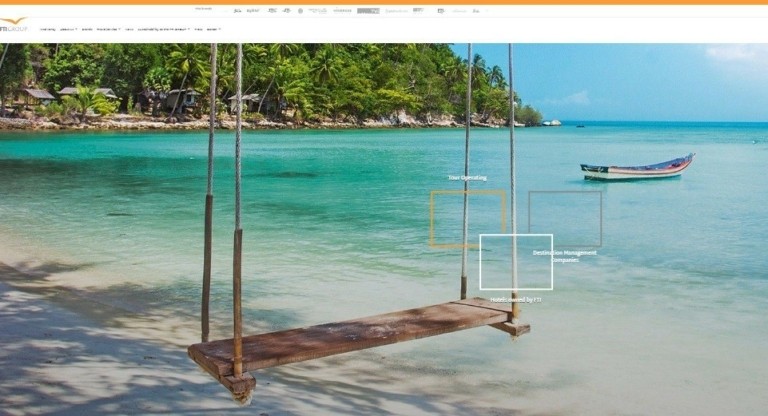This screenshot has width=768, height=416.
Task: Click the Hotels owned by FTI label
Action: [x=515, y=299]
